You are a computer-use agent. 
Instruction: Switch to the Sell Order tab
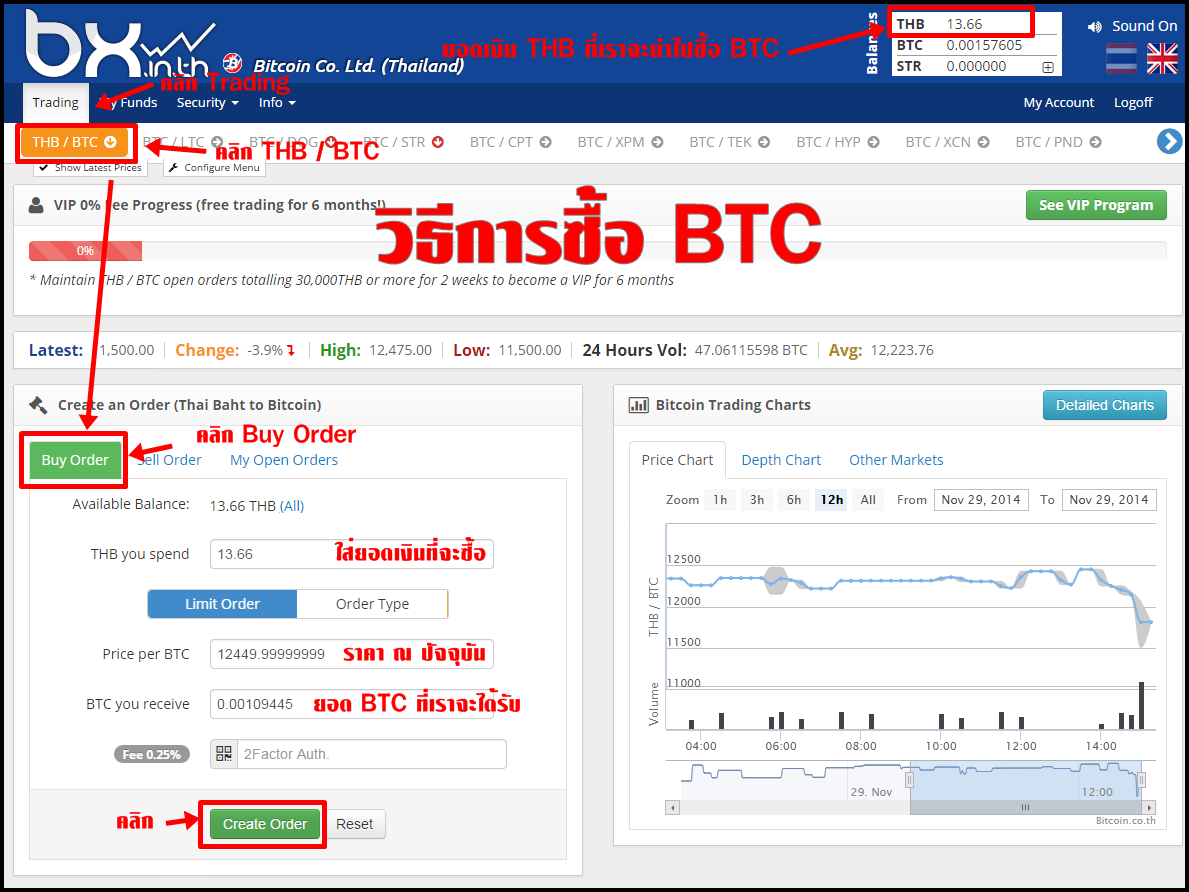pyautogui.click(x=169, y=460)
